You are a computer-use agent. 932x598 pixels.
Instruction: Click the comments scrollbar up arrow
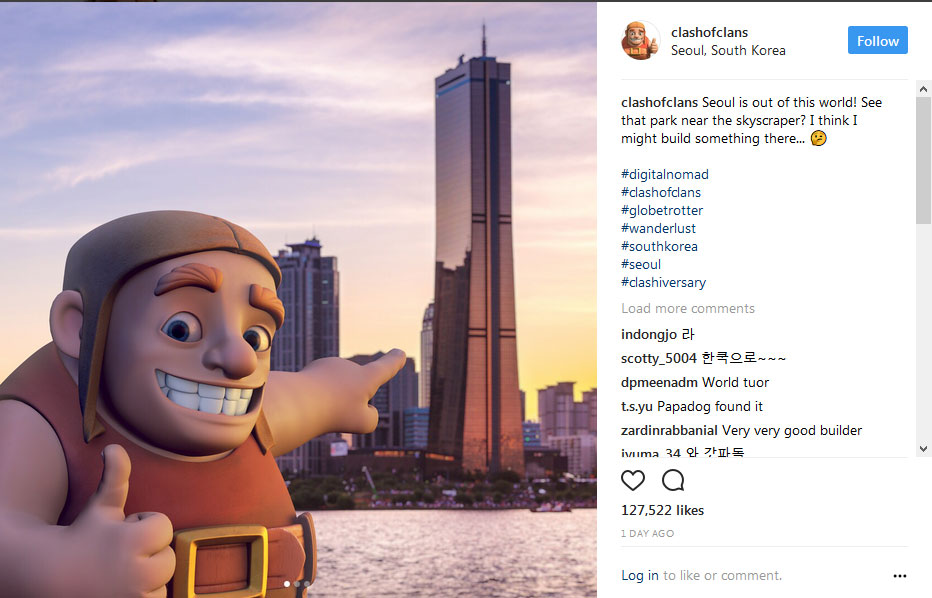tap(923, 89)
